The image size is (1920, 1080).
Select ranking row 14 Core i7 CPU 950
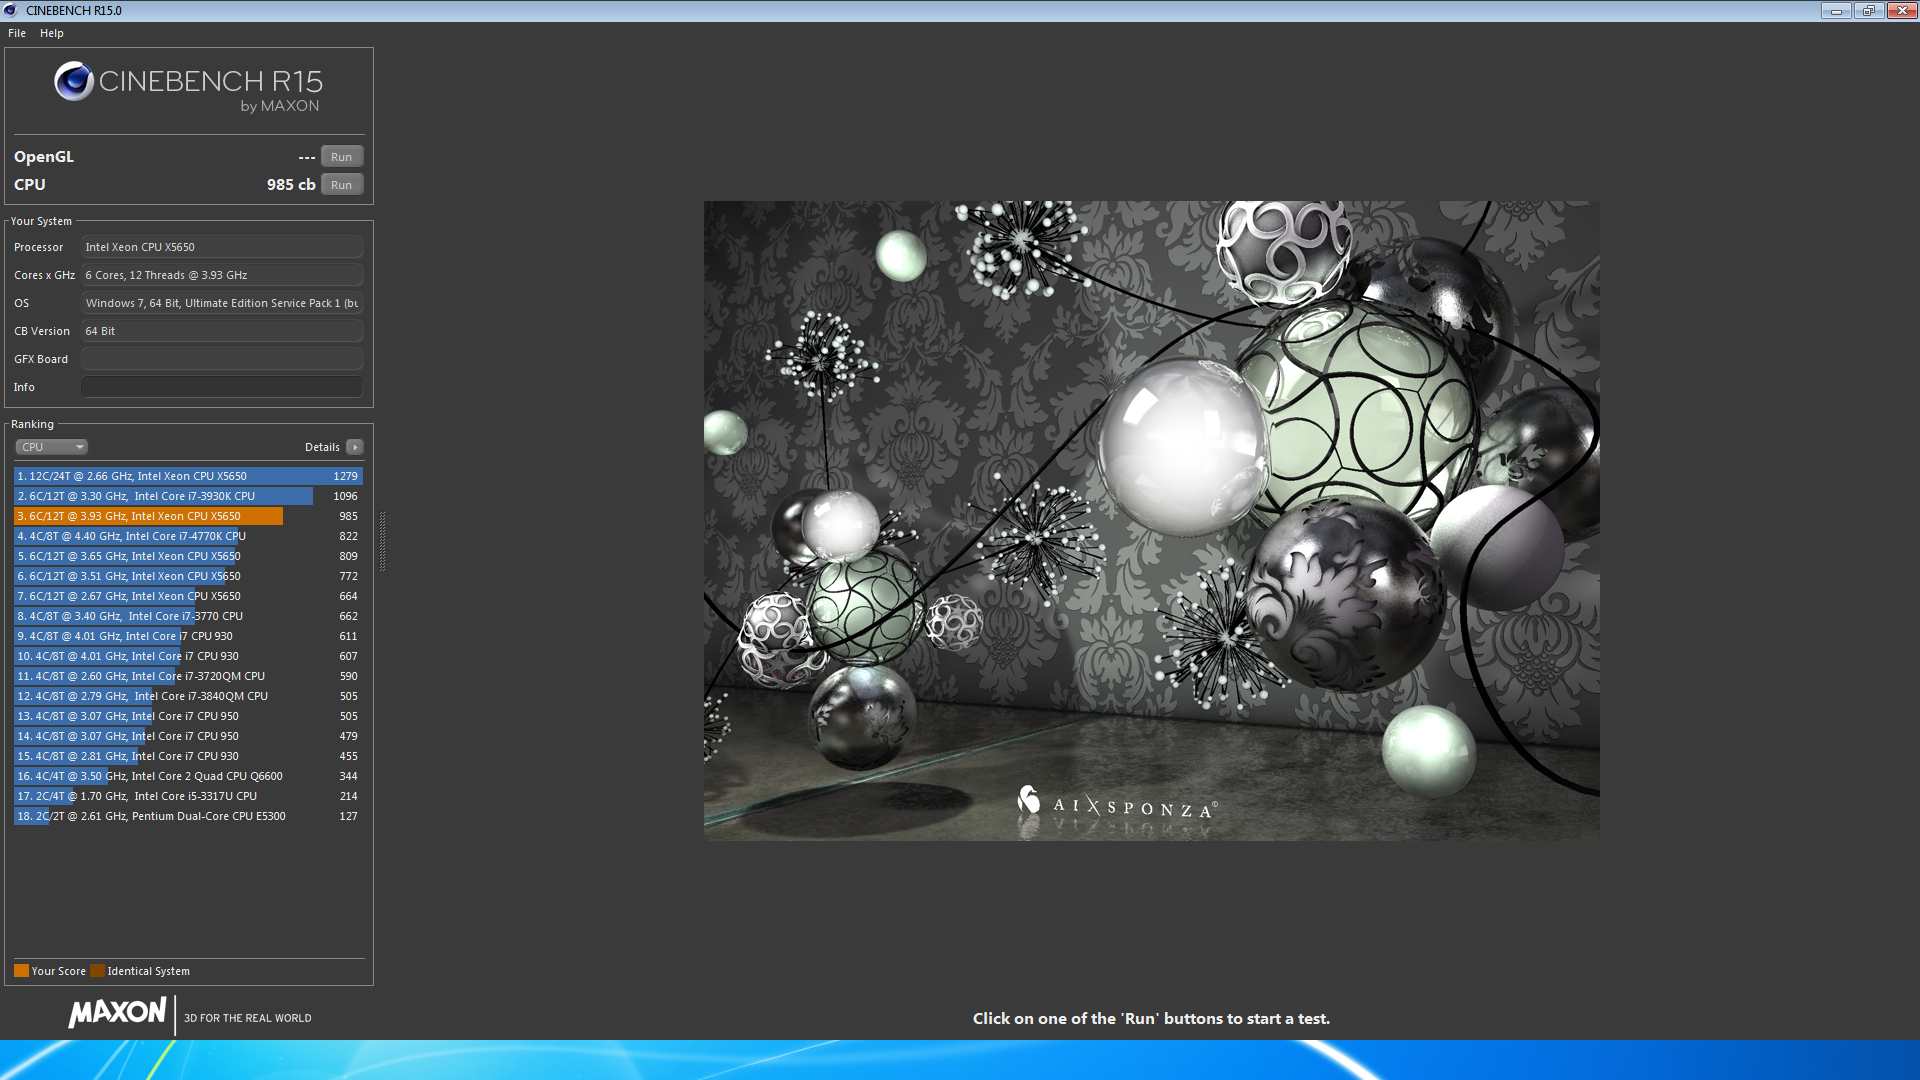188,736
